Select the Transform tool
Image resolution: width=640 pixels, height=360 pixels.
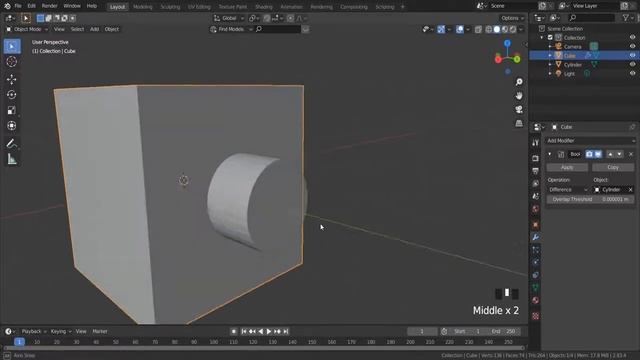[12, 126]
